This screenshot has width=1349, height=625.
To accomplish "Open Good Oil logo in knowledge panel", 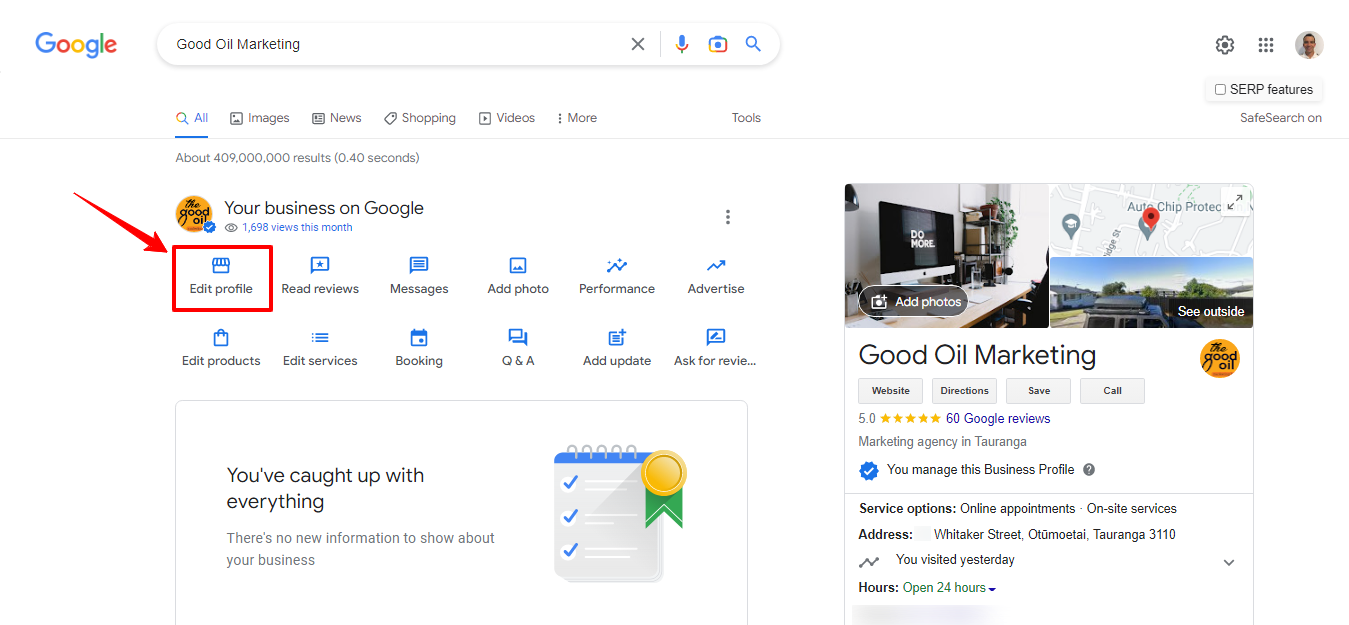I will pos(1219,359).
